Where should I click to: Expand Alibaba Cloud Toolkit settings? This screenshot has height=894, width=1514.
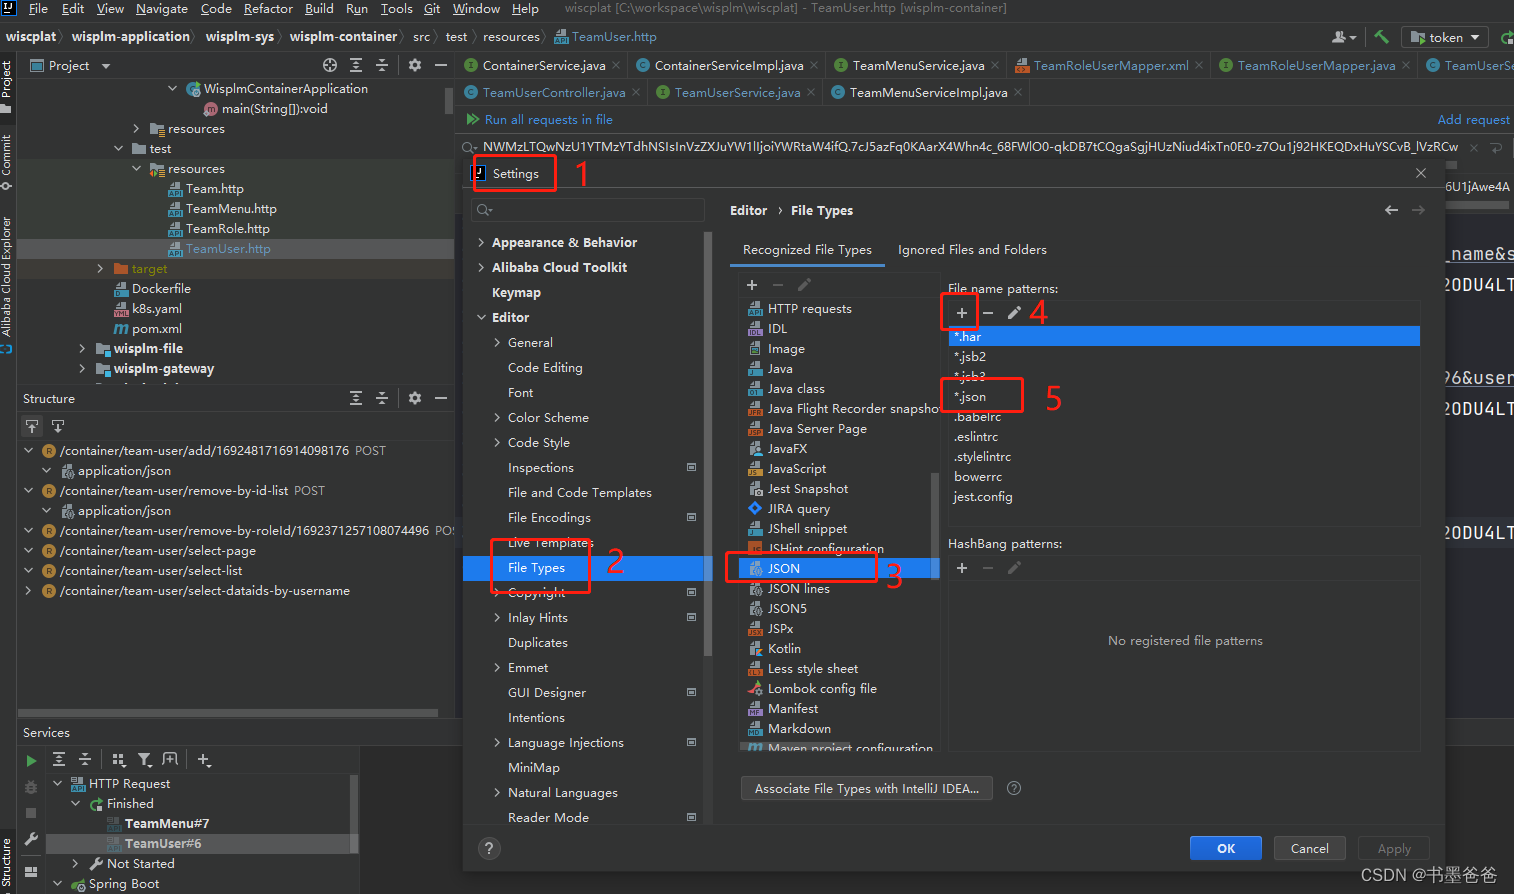(x=481, y=267)
